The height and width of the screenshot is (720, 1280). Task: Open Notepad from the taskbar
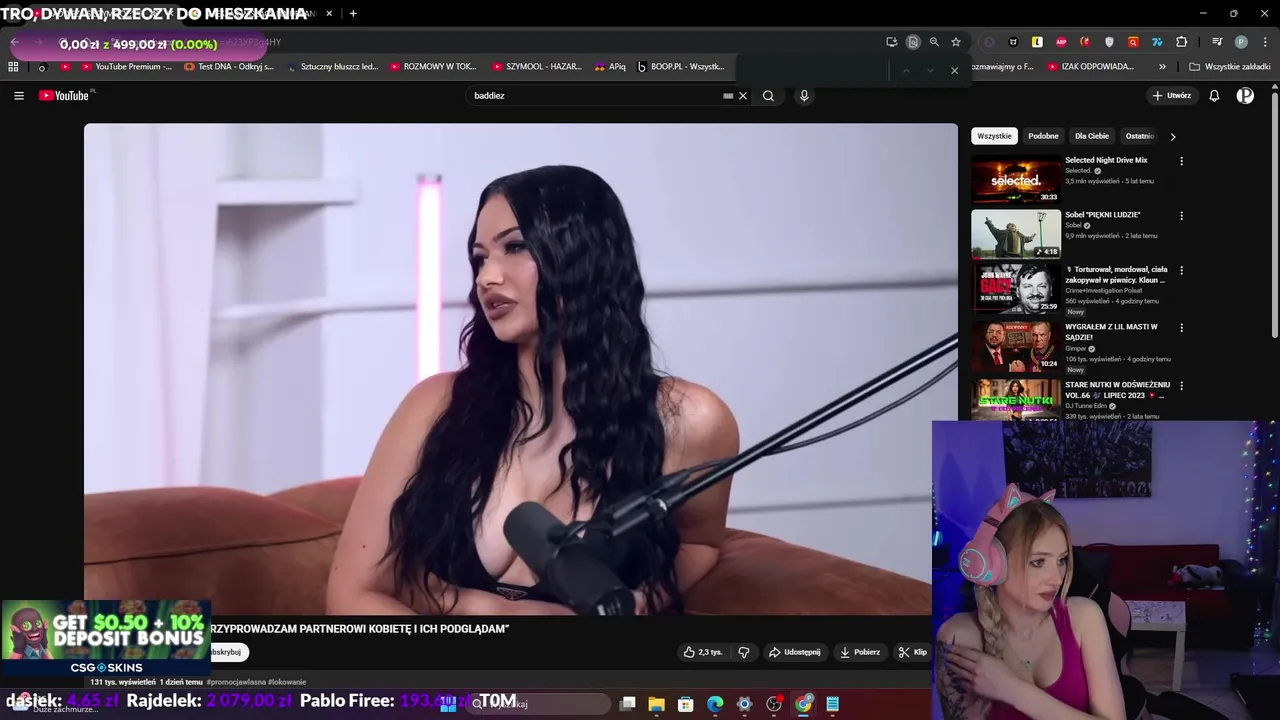tap(832, 704)
